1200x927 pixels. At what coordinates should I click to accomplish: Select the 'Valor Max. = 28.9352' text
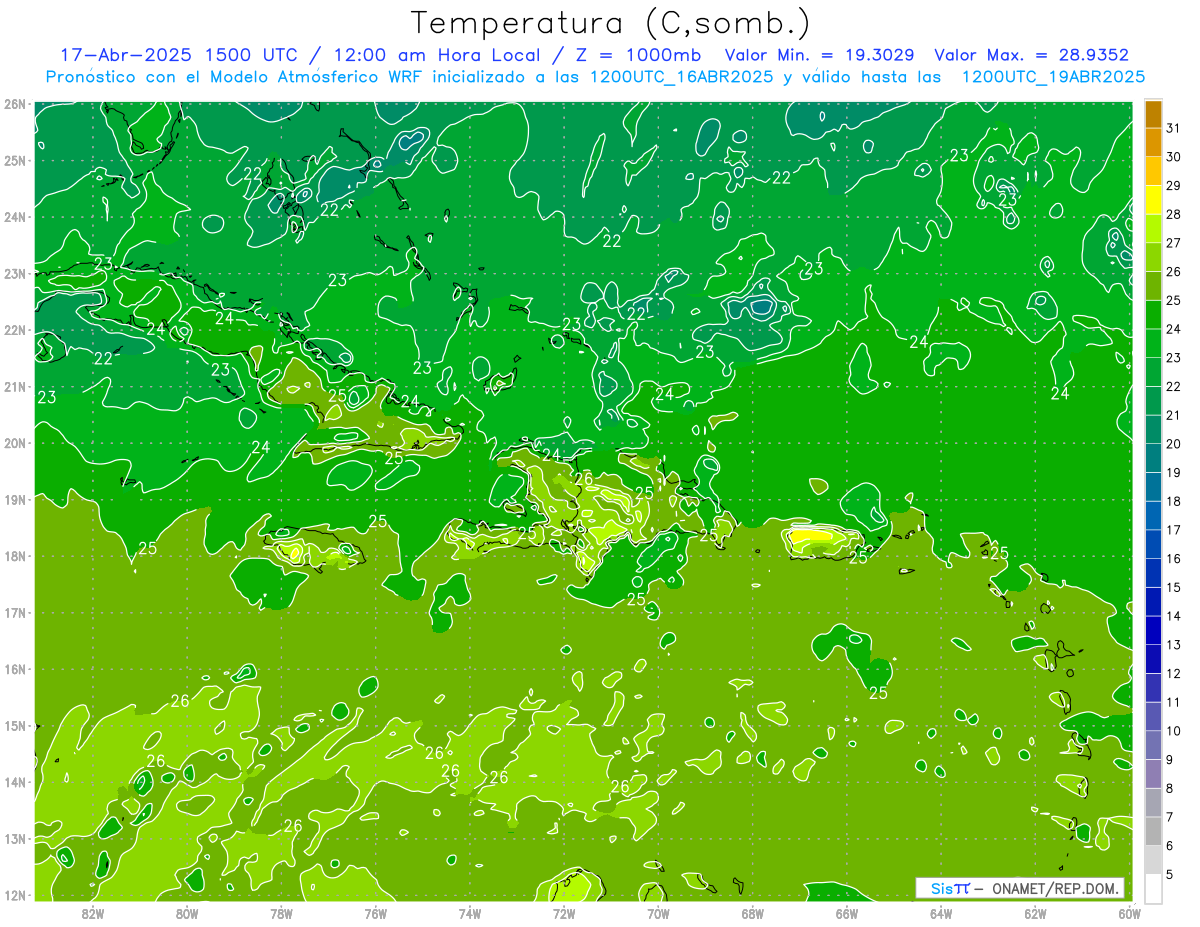[1032, 55]
